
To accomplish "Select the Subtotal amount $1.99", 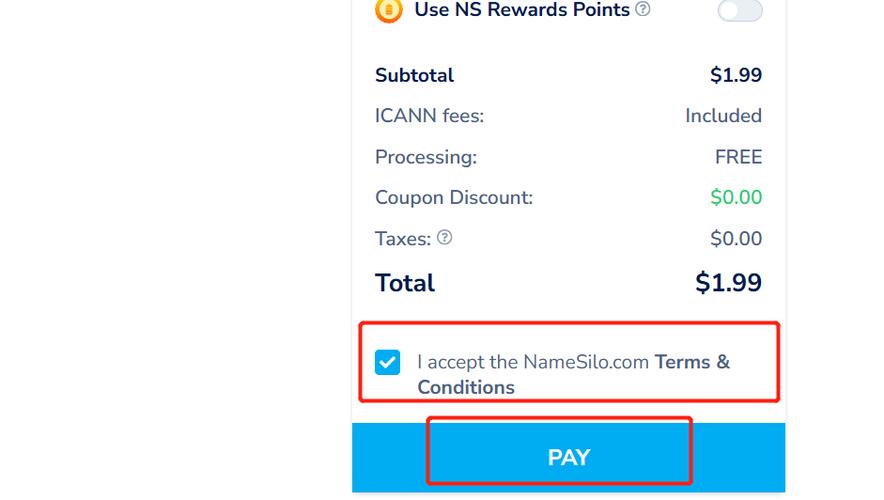I will coord(736,75).
